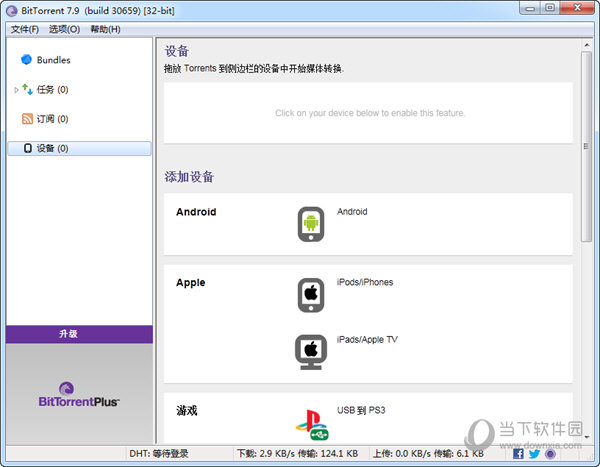Select 任务 (0) in the sidebar
This screenshot has height=467, width=600.
pos(52,90)
